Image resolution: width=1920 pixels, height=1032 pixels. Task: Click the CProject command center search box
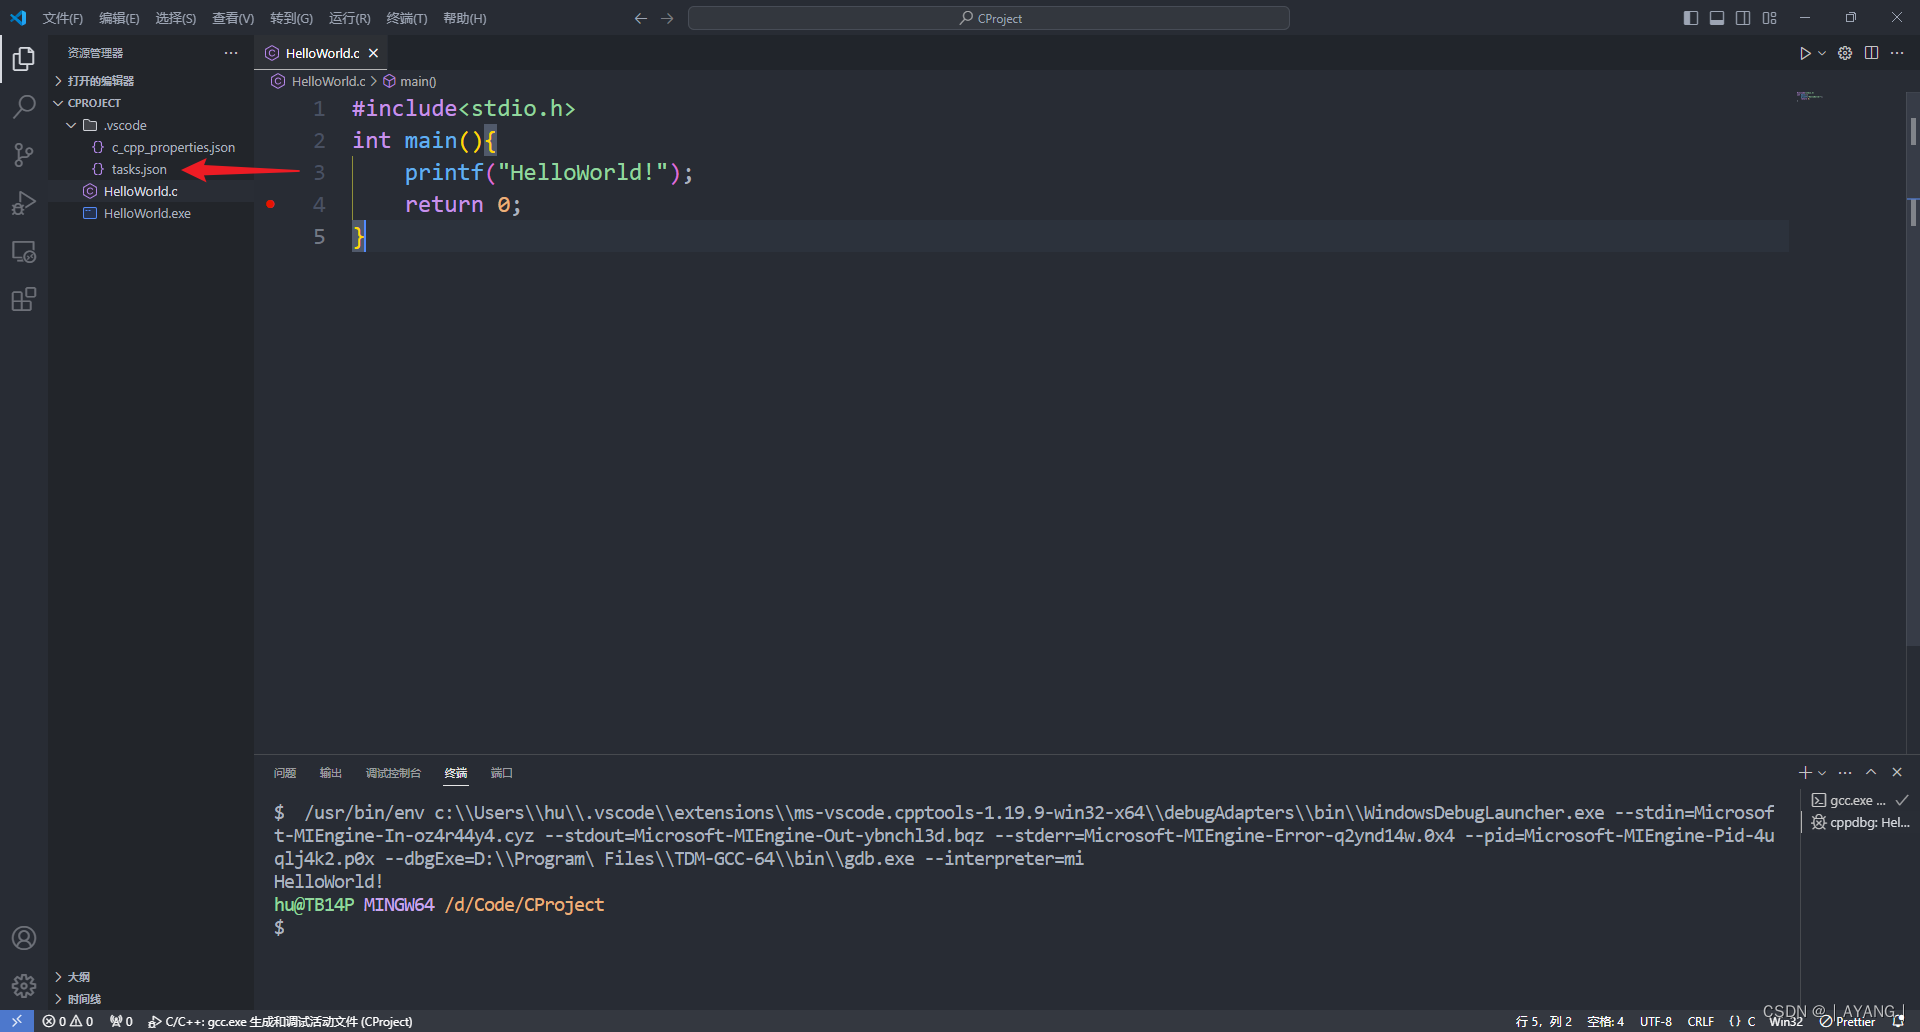pos(989,18)
